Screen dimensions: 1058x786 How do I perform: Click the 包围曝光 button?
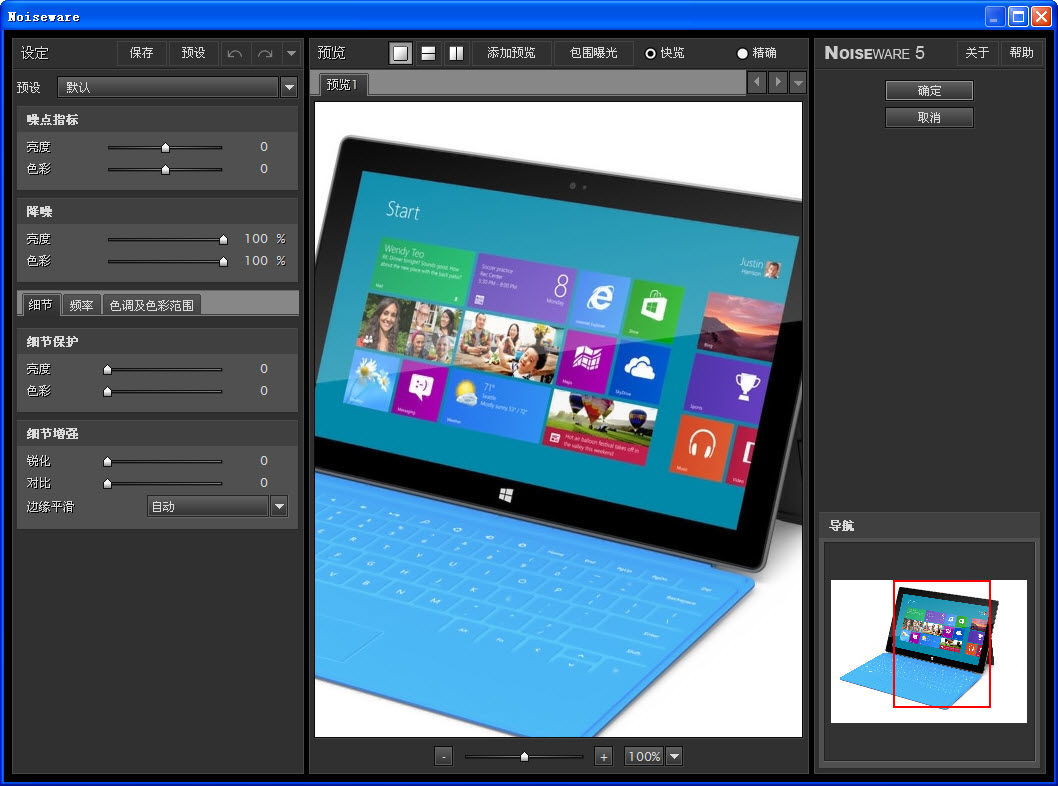(x=593, y=53)
